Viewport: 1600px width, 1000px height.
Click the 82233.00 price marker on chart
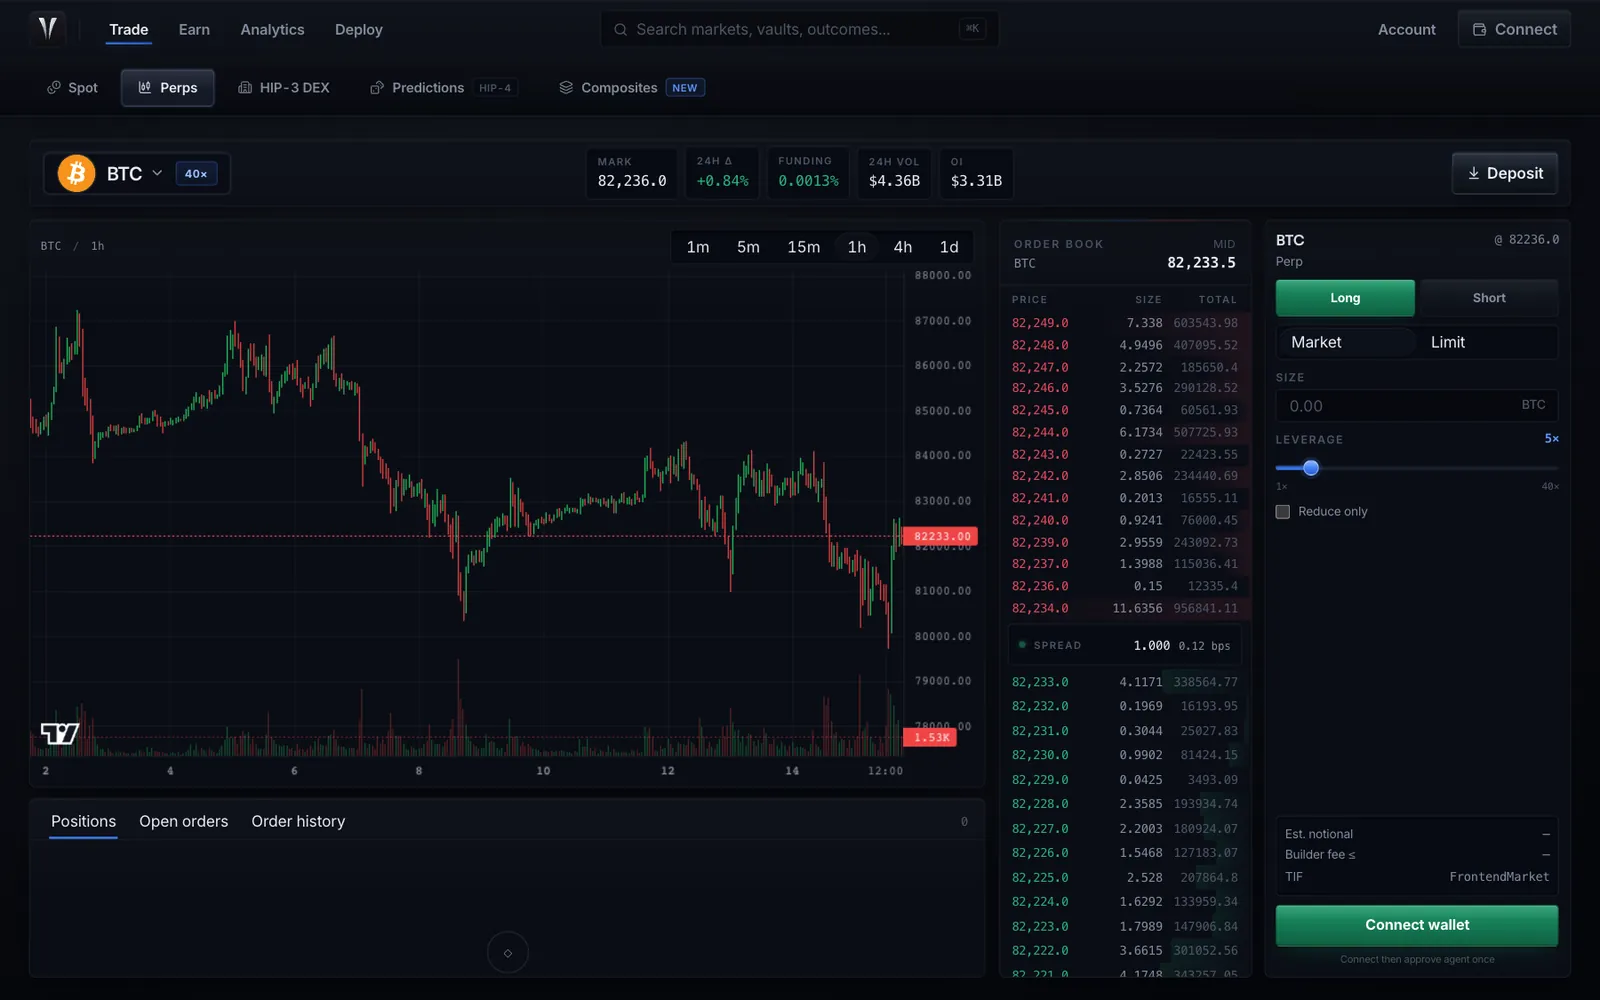coord(941,536)
